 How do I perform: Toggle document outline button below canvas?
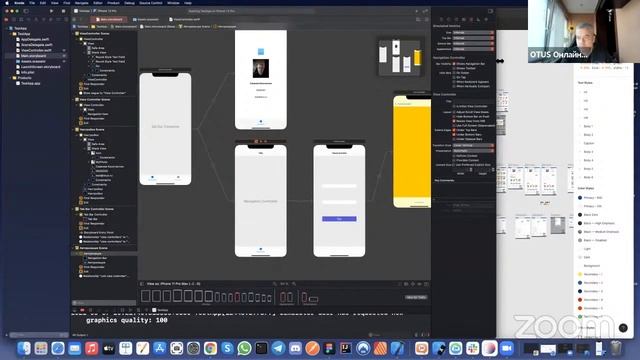tap(142, 284)
